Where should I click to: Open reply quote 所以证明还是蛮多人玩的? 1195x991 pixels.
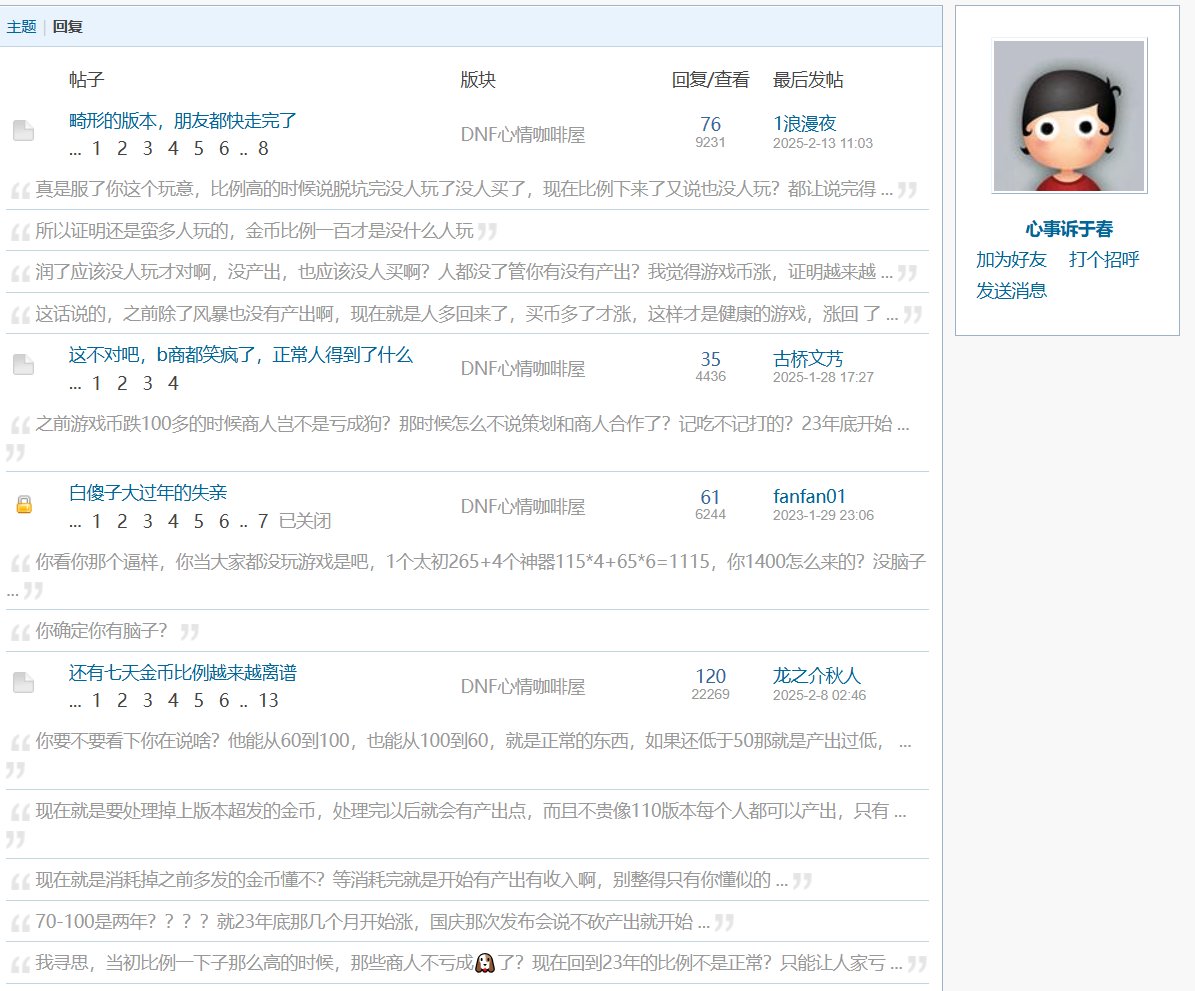[x=255, y=231]
